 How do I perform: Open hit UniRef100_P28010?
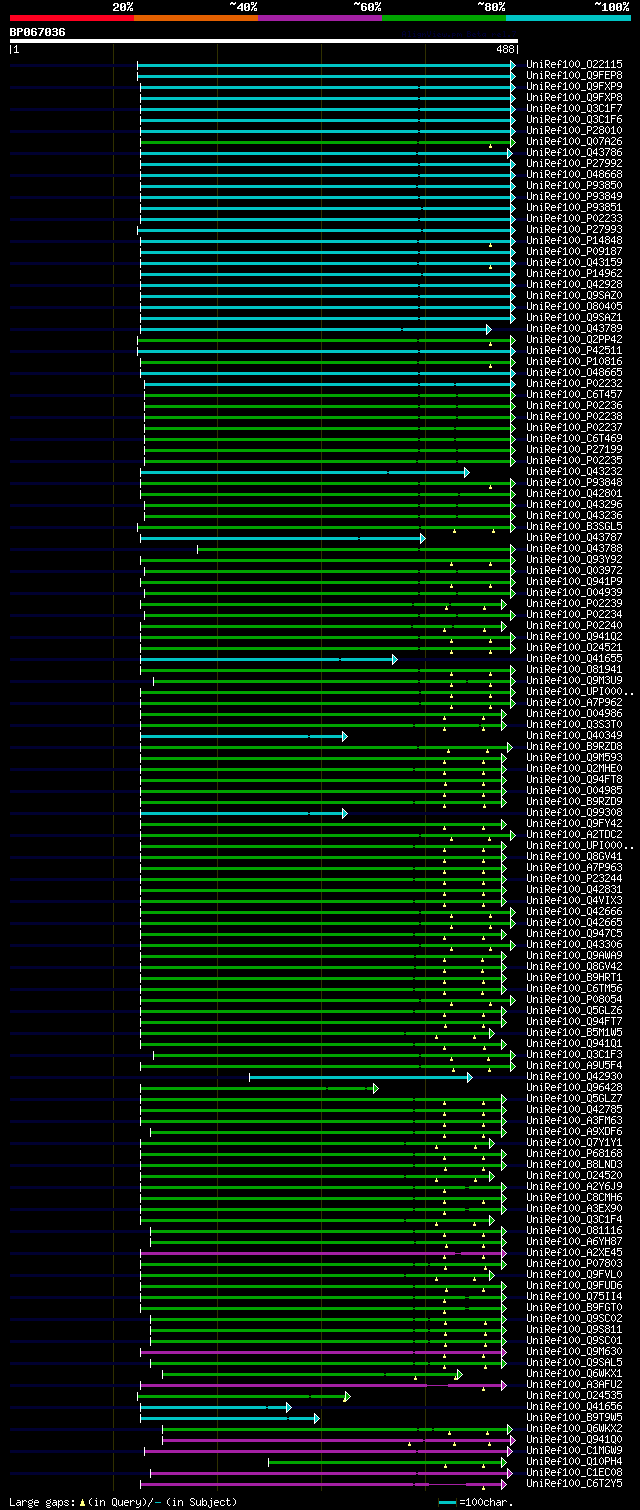tap(574, 130)
